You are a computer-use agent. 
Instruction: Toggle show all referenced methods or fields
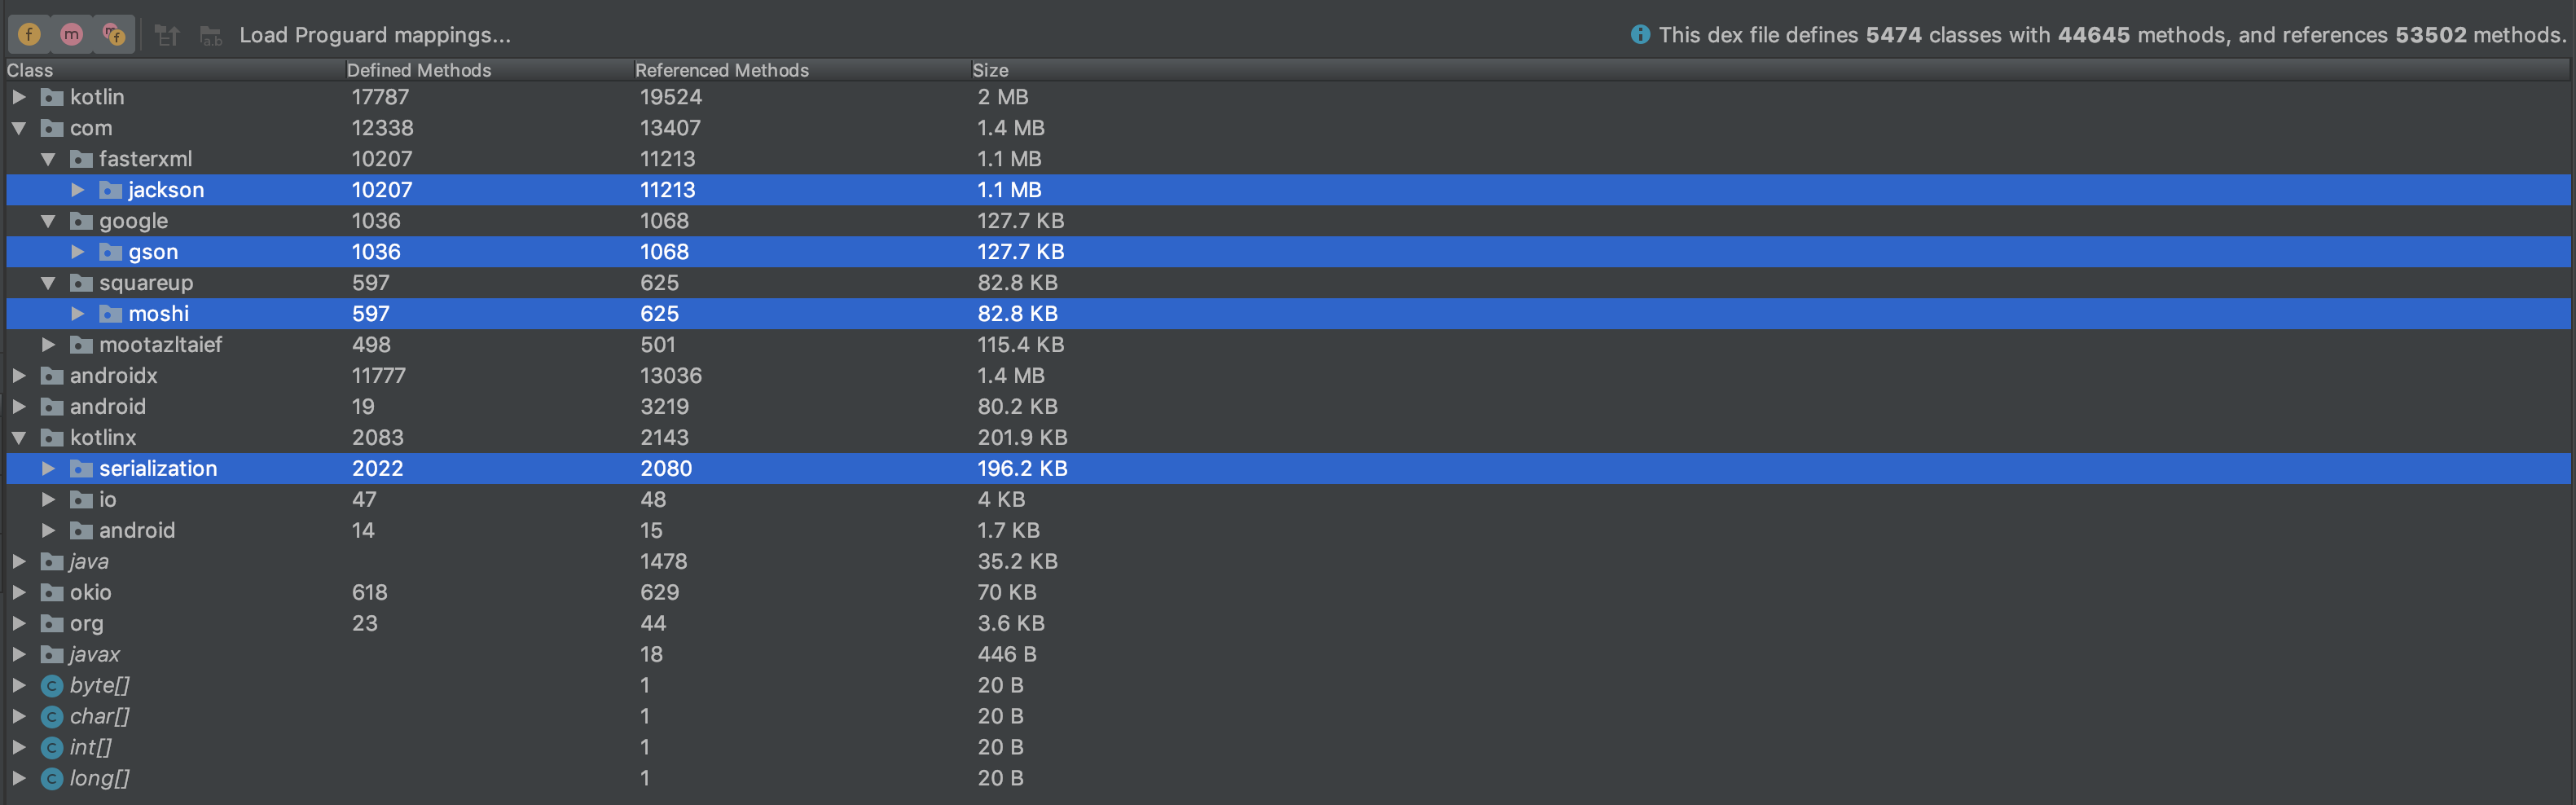tap(114, 35)
